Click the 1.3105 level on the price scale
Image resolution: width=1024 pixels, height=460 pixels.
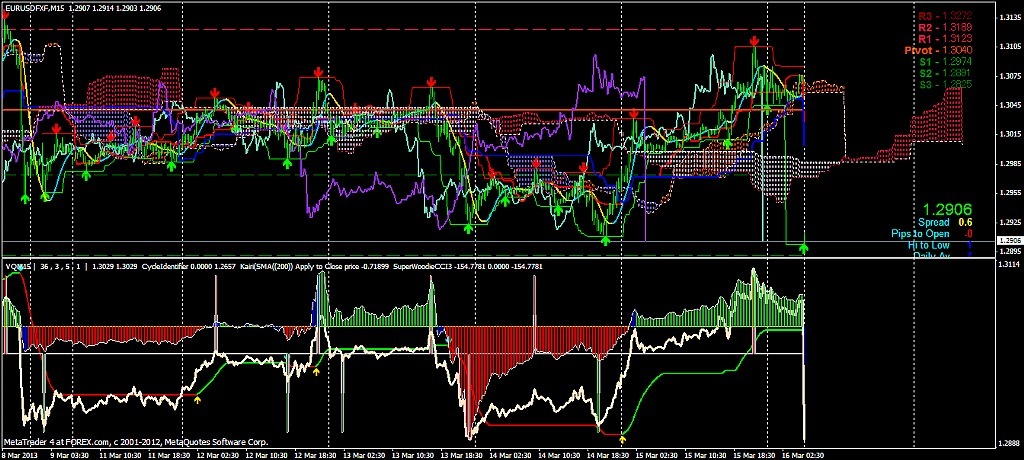pos(1010,46)
